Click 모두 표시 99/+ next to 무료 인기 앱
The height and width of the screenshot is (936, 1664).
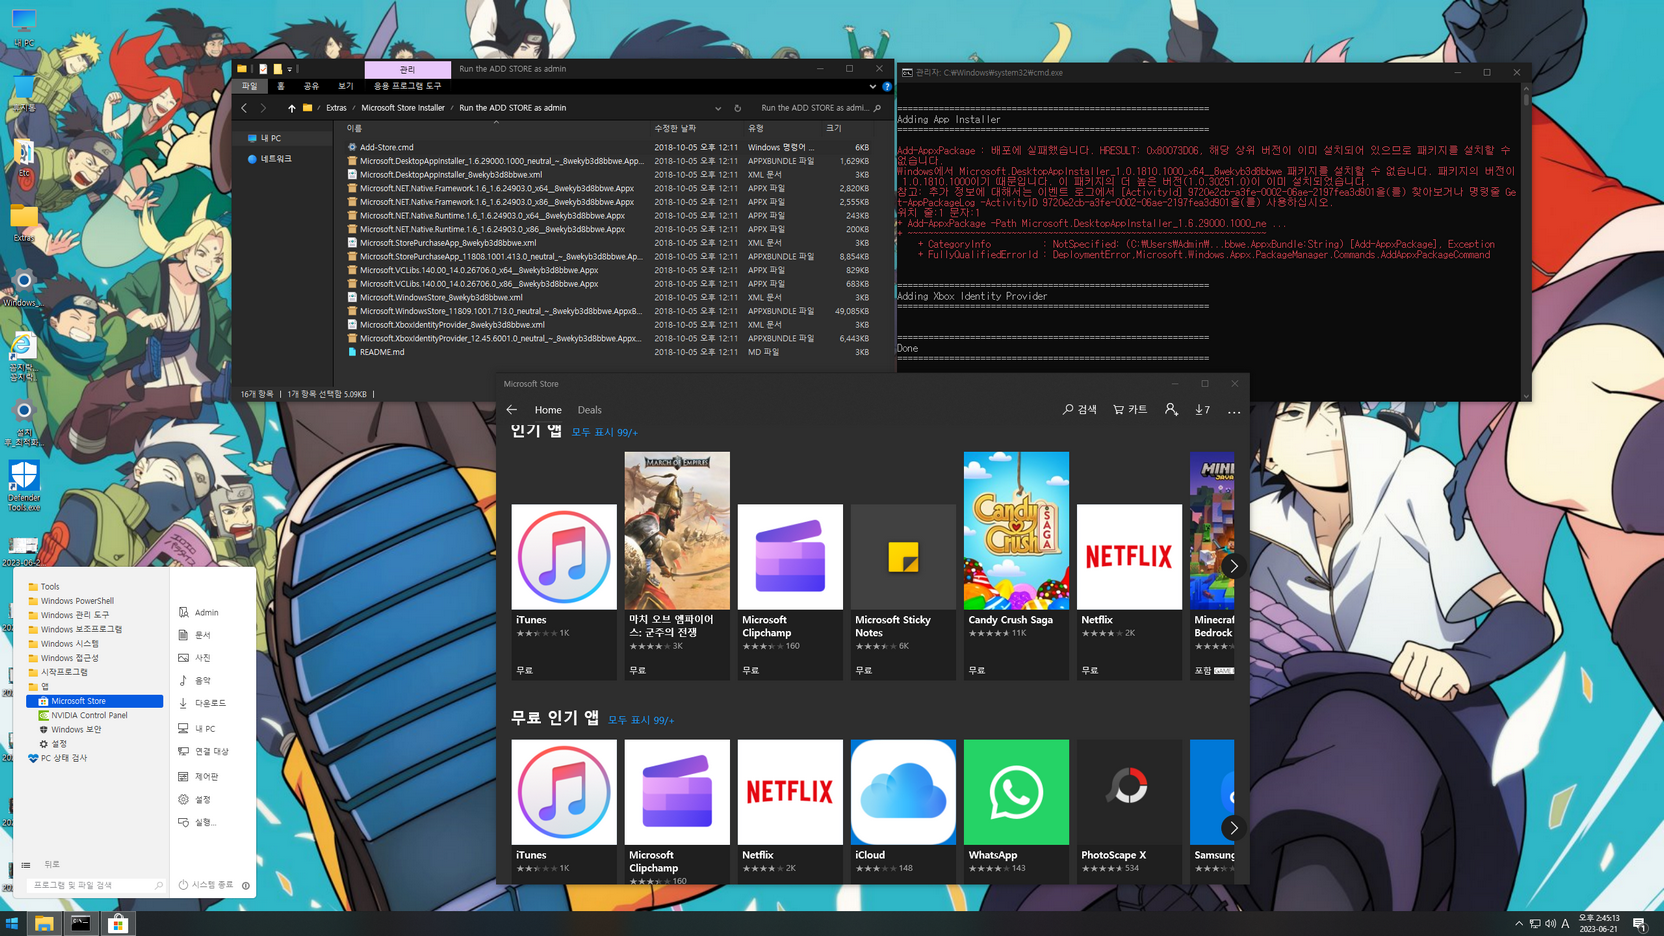[641, 720]
